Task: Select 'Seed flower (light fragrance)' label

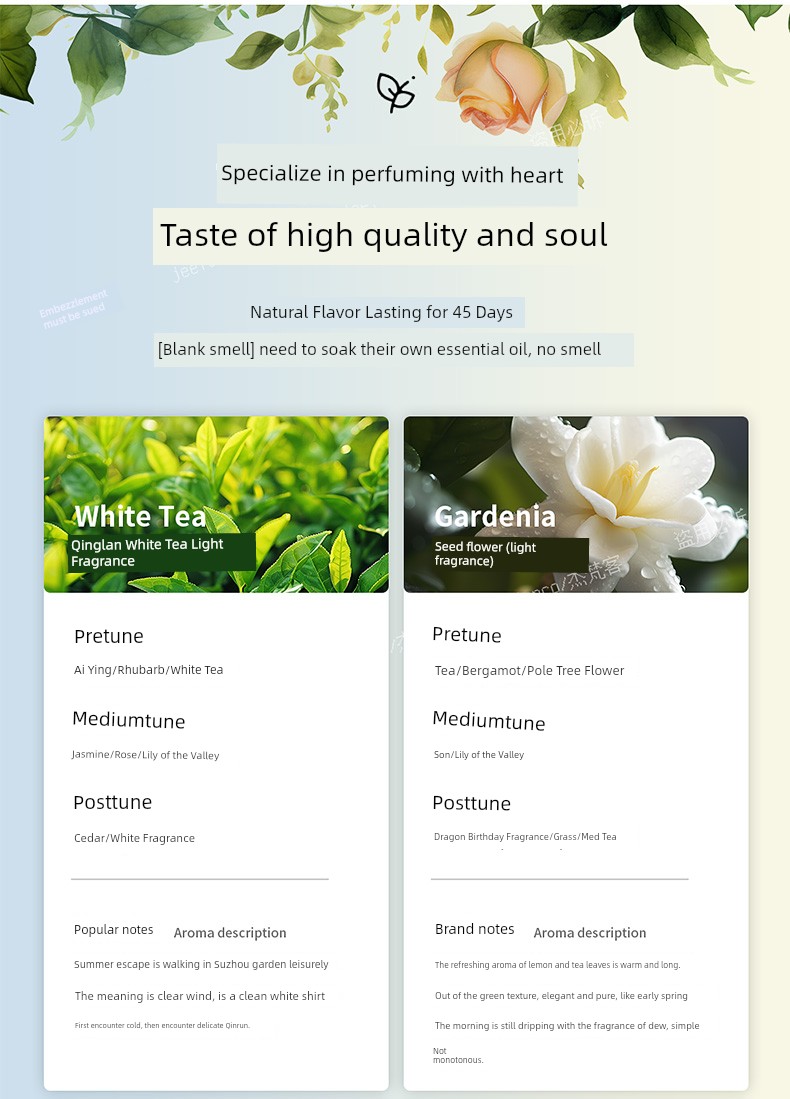Action: [x=486, y=554]
